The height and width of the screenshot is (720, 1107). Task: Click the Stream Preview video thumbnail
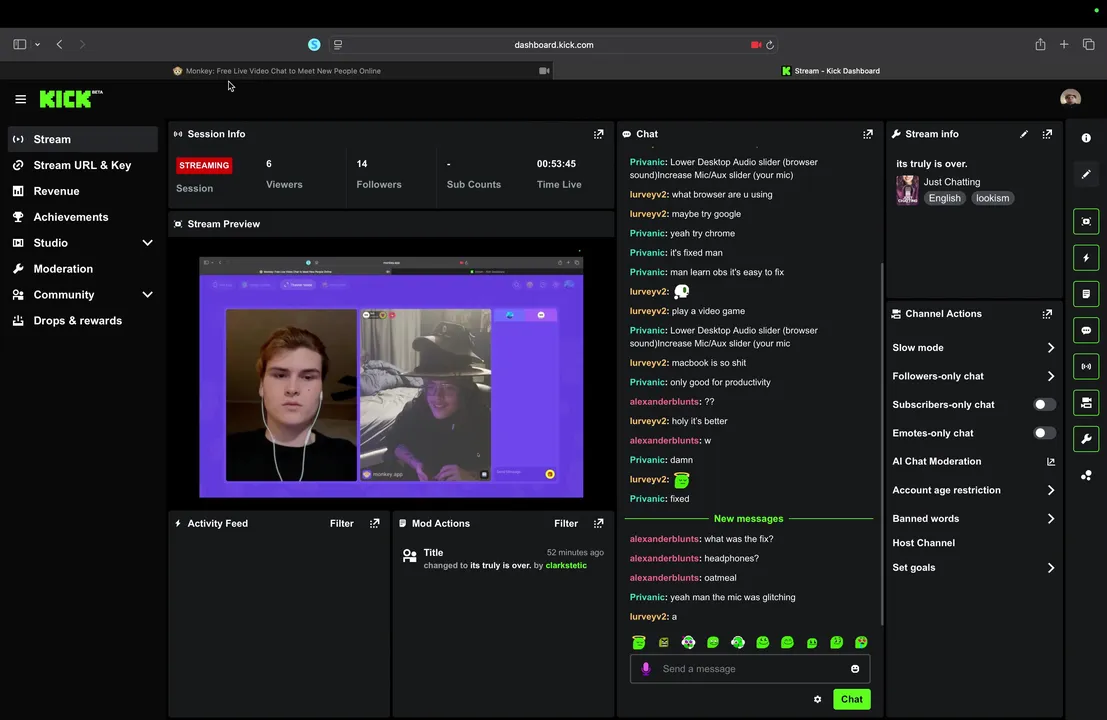click(391, 377)
